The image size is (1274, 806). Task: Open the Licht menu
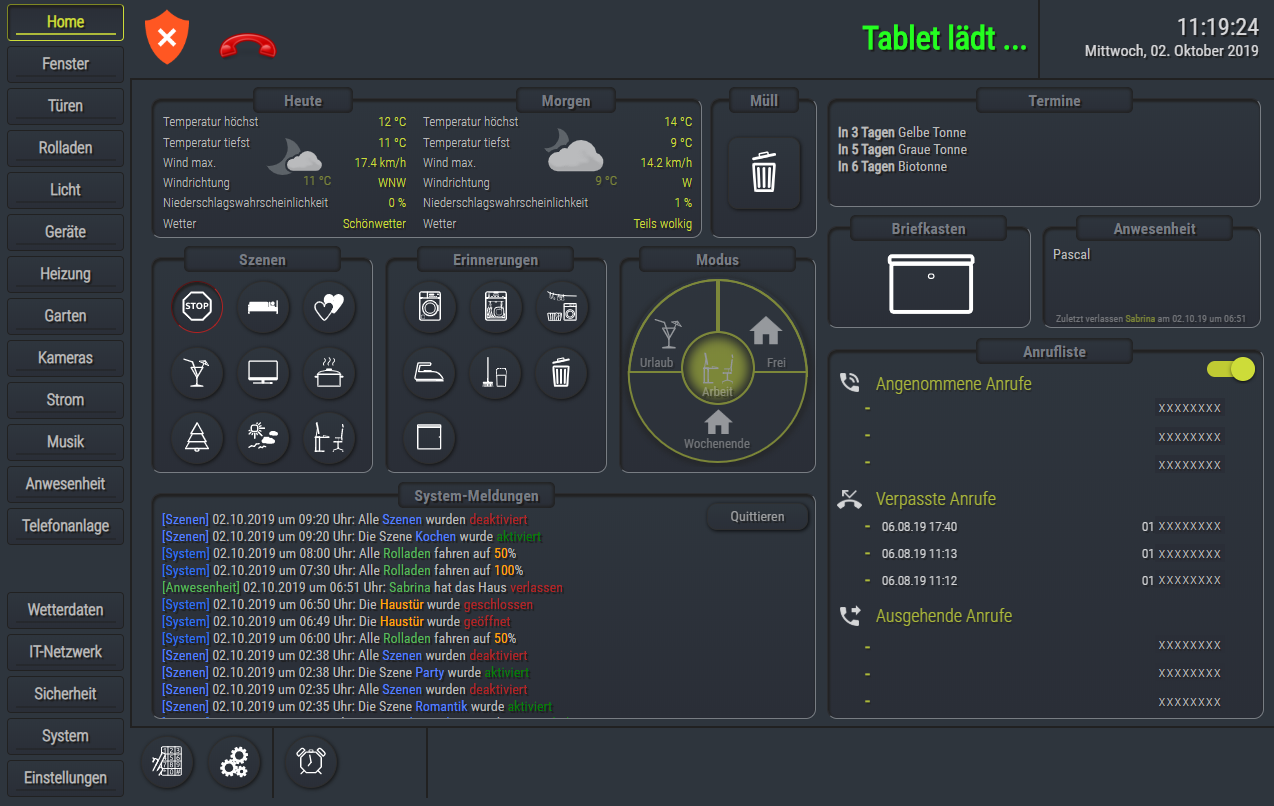pos(66,190)
